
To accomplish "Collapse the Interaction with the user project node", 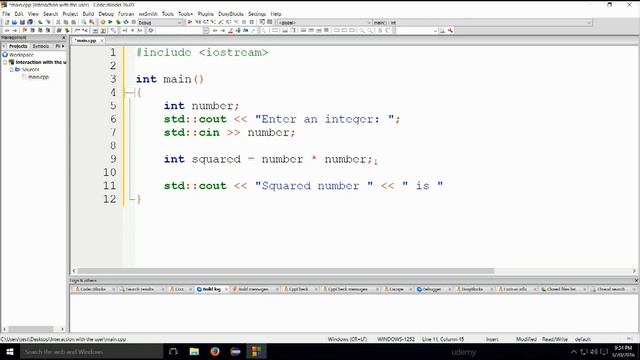I will click(5, 62).
